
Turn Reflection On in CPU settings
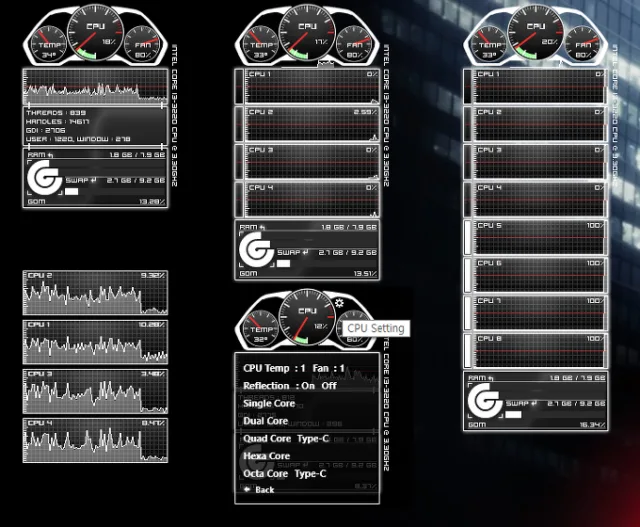(x=308, y=386)
